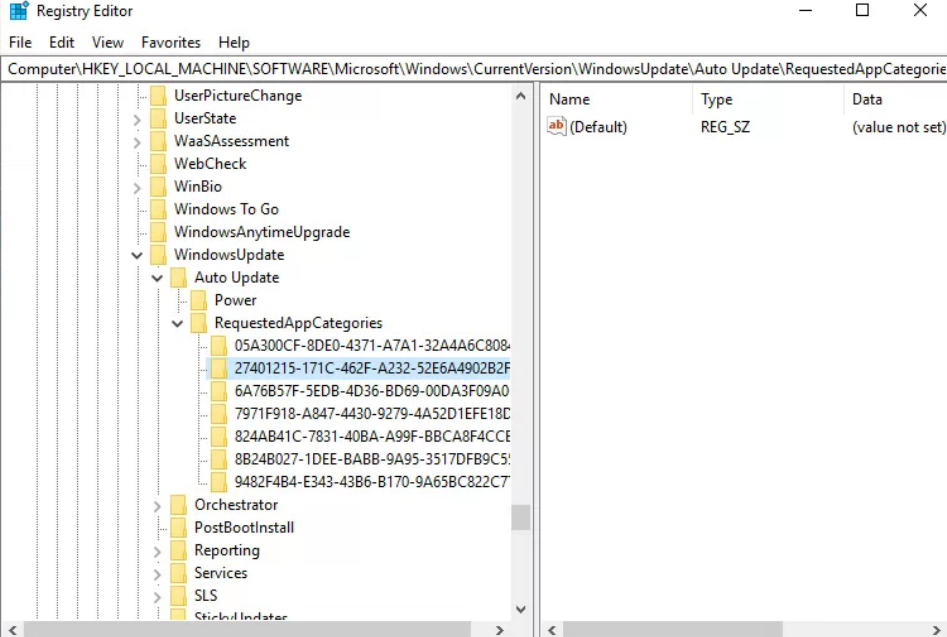The height and width of the screenshot is (637, 947).
Task: Open the File menu
Action: 20,42
